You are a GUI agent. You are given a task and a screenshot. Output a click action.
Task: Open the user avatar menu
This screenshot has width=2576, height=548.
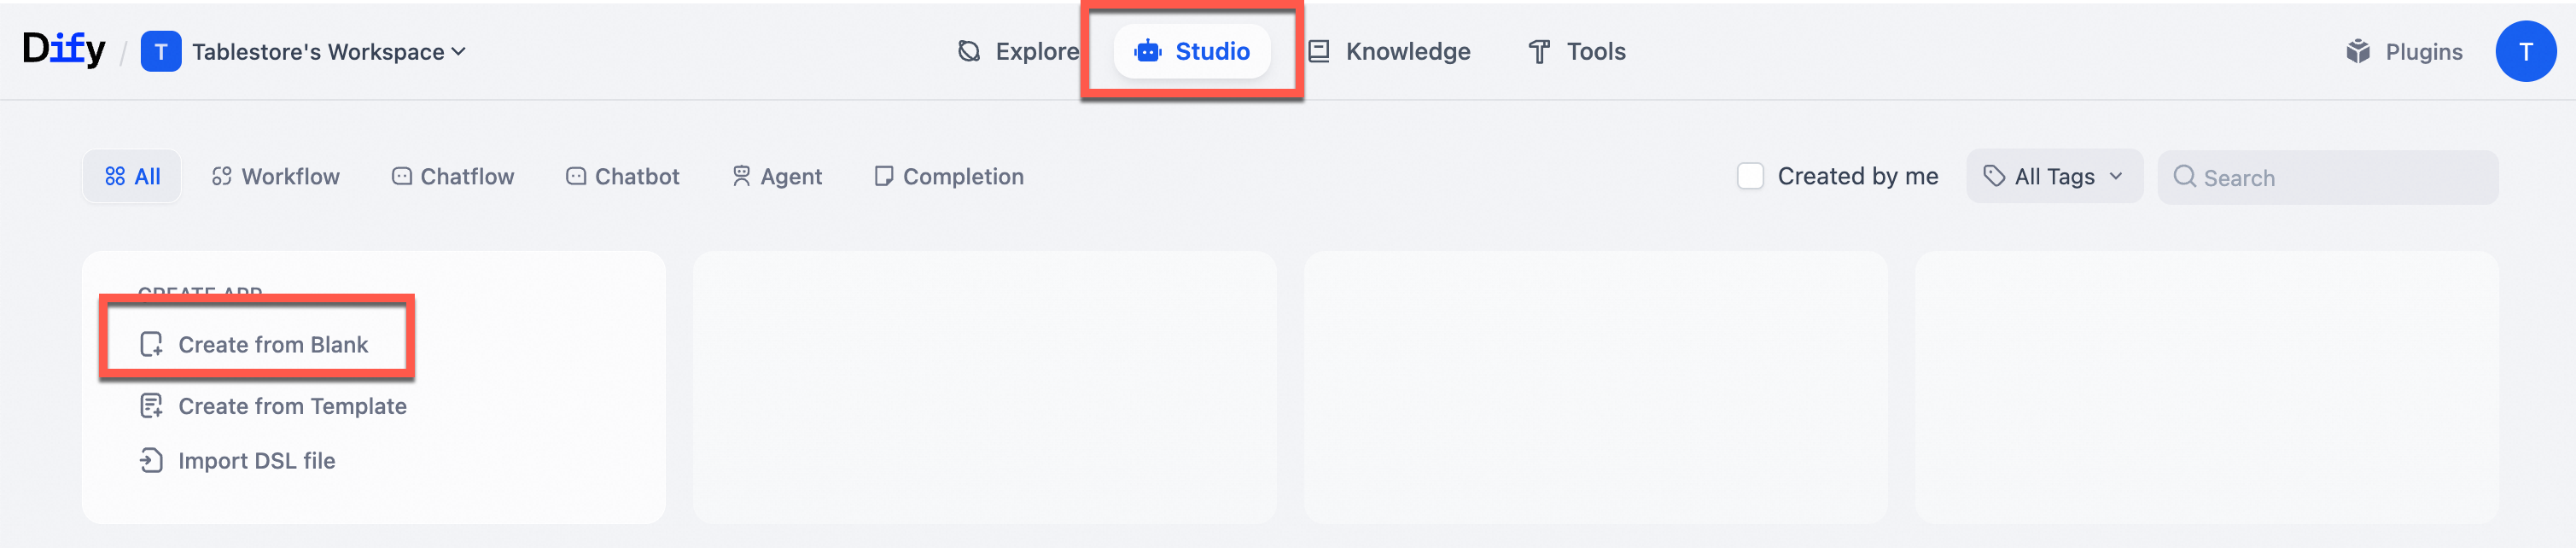click(2525, 52)
